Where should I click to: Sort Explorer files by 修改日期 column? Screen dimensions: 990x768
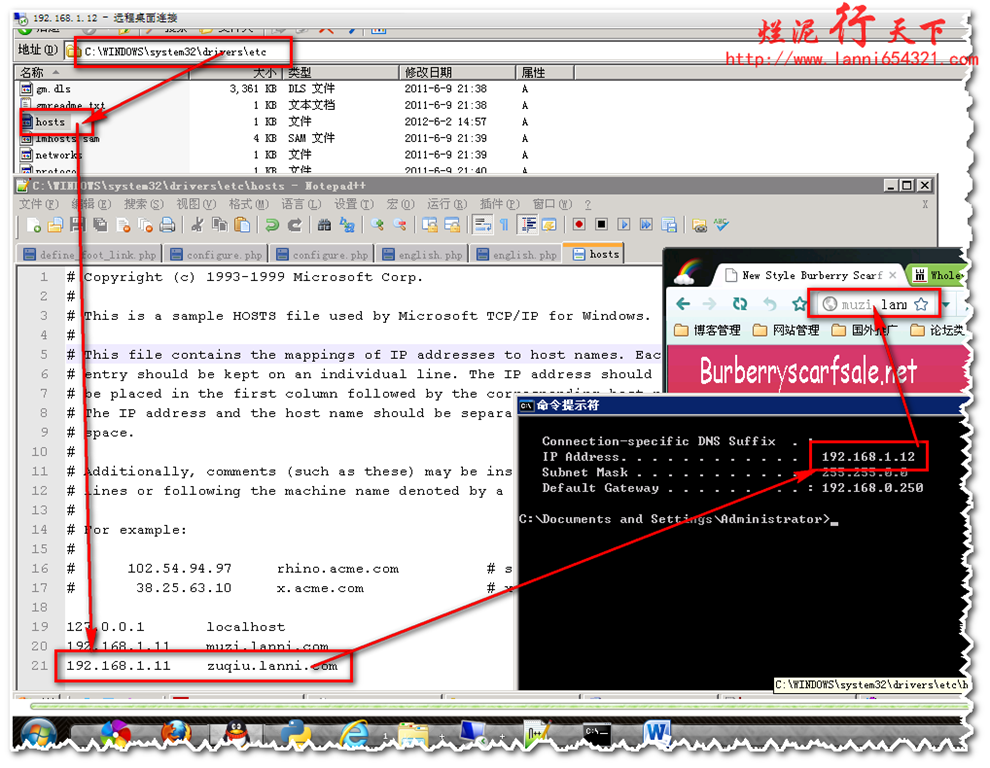pyautogui.click(x=457, y=73)
